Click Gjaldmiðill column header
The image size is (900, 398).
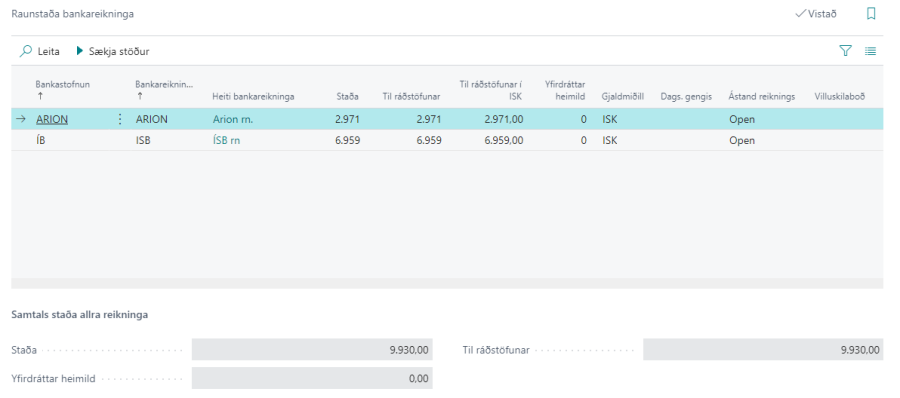[623, 96]
